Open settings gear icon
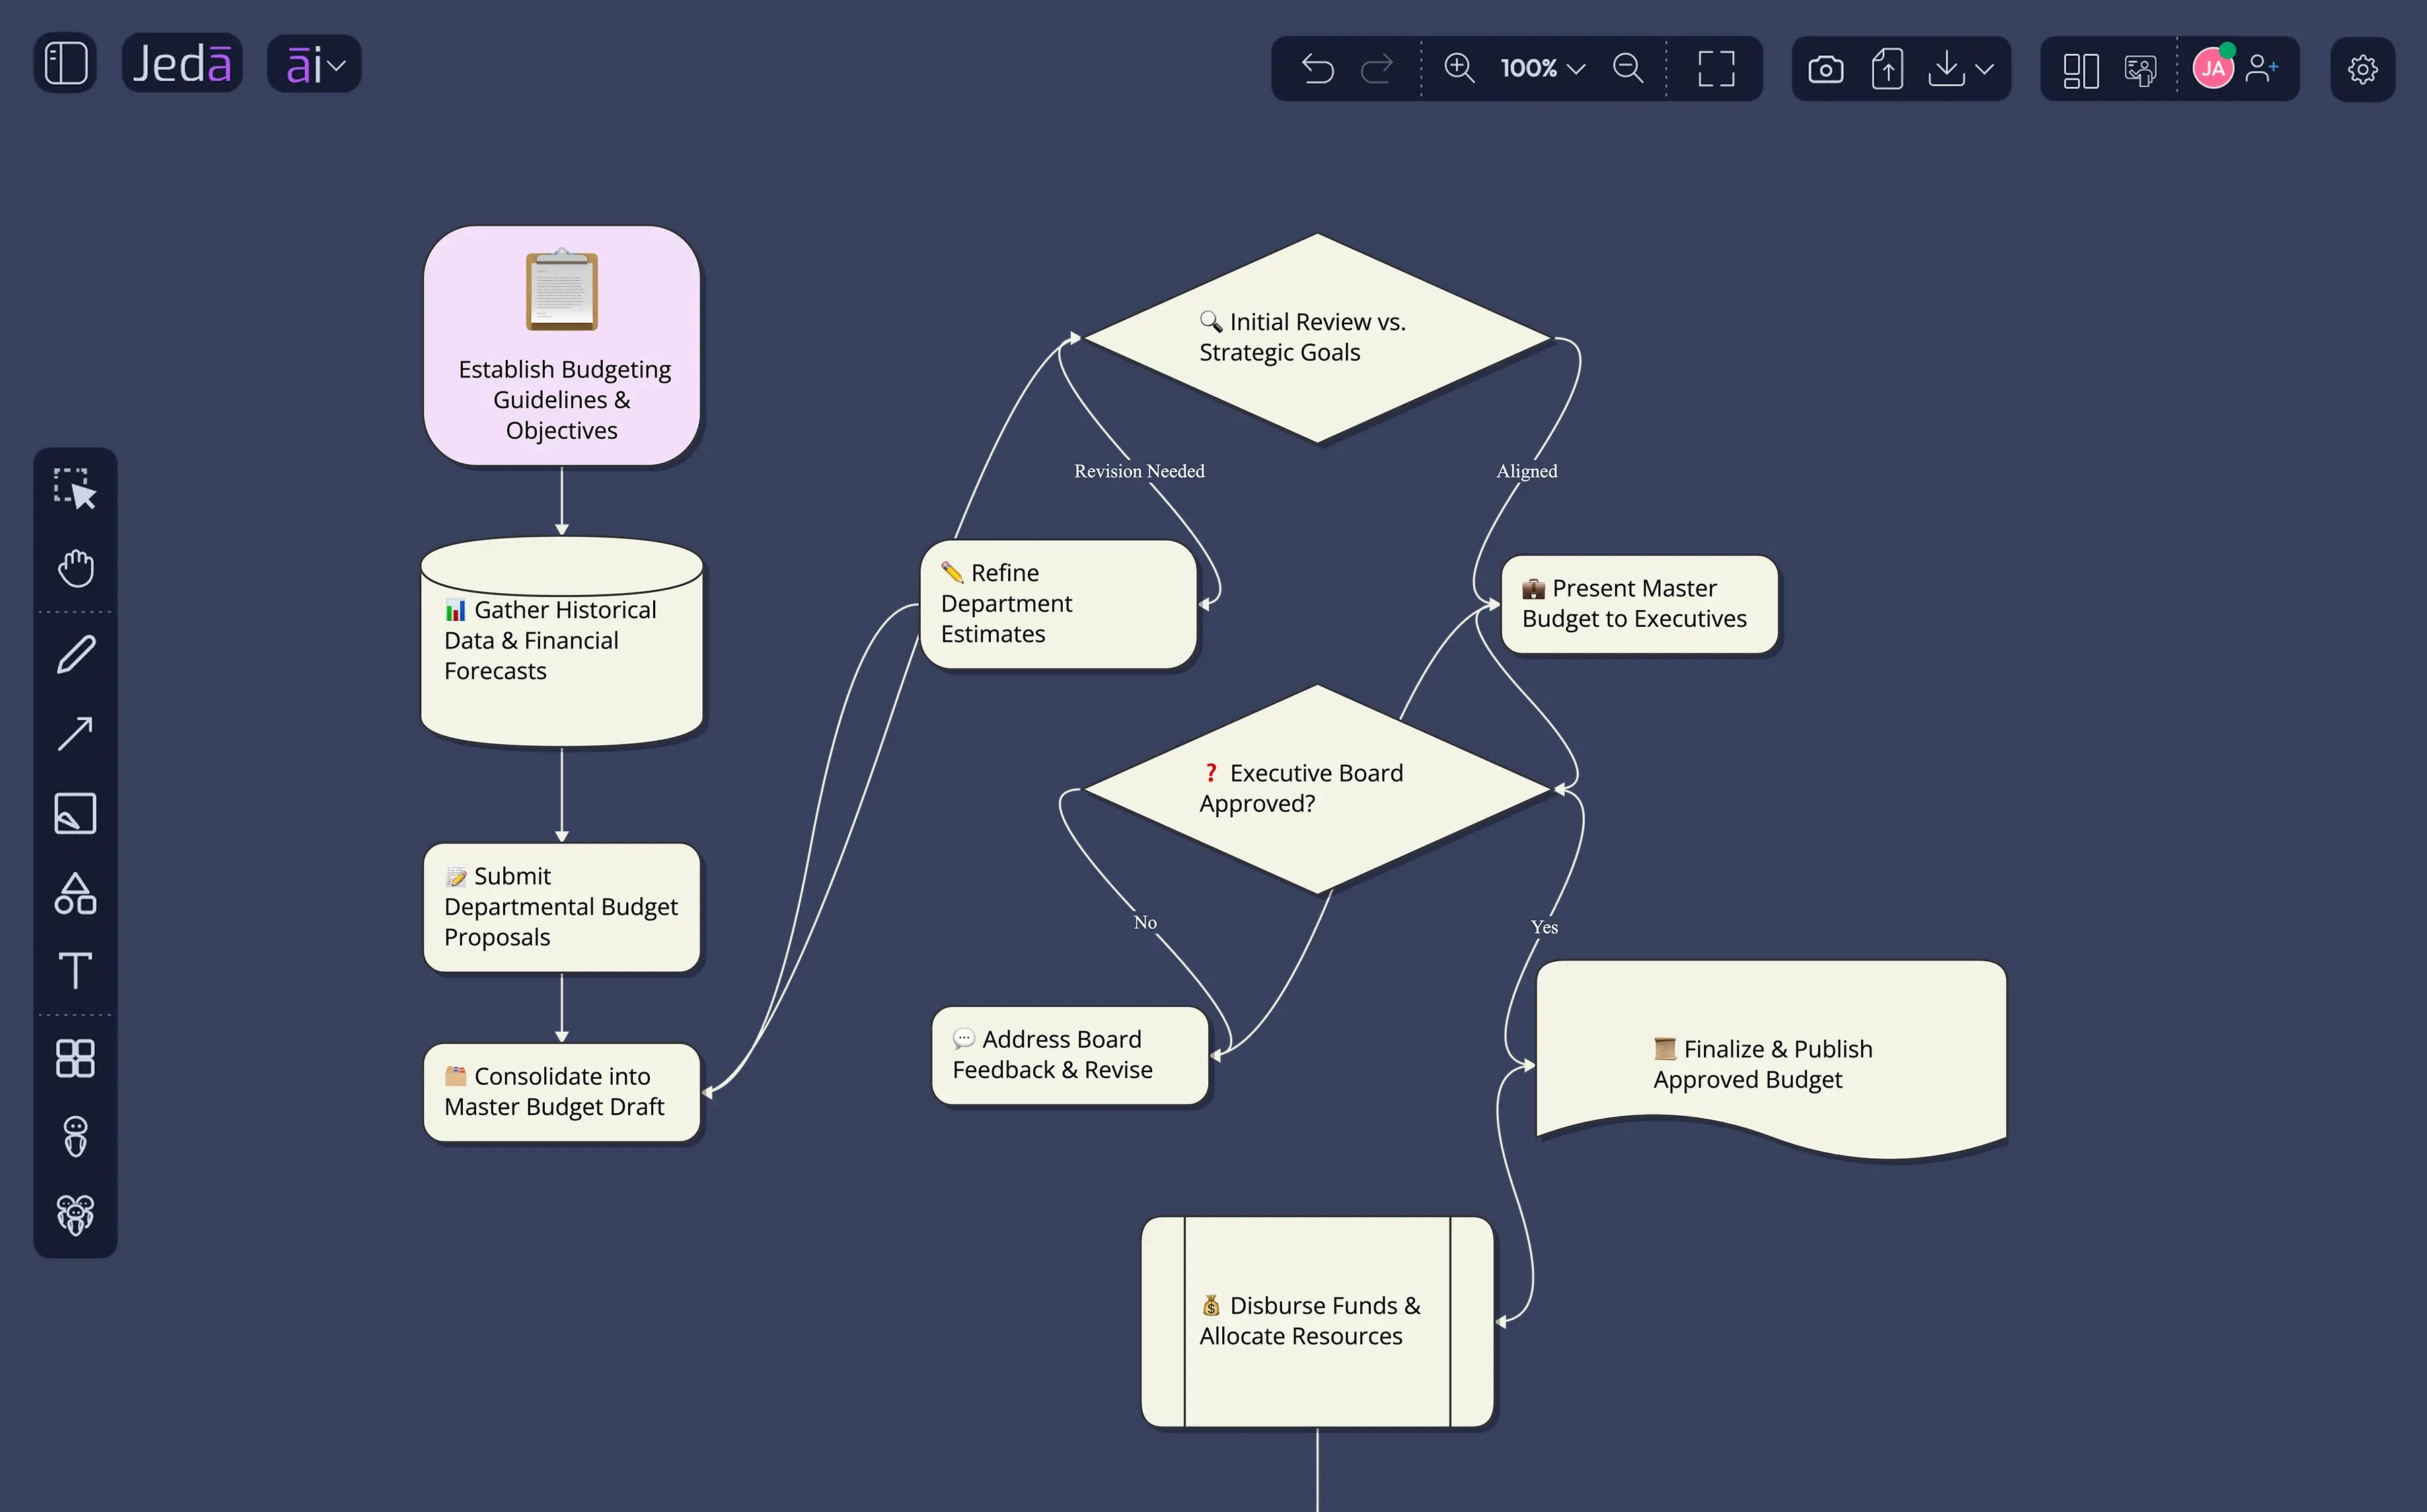Viewport: 2427px width, 1512px height. [2362, 69]
